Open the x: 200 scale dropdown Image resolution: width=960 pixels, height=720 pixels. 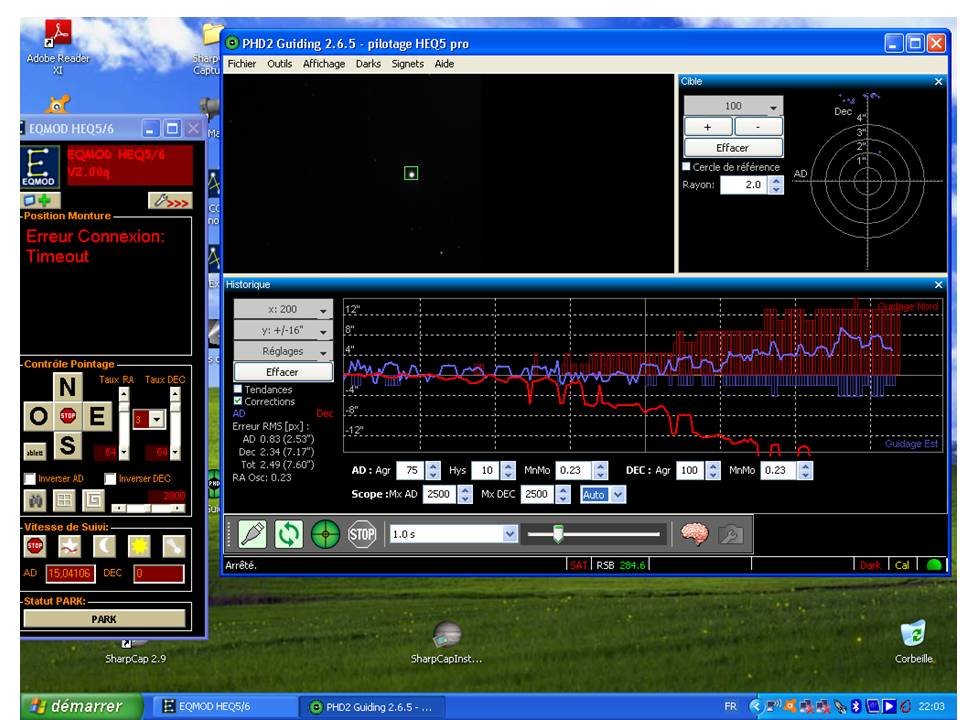[x=283, y=309]
